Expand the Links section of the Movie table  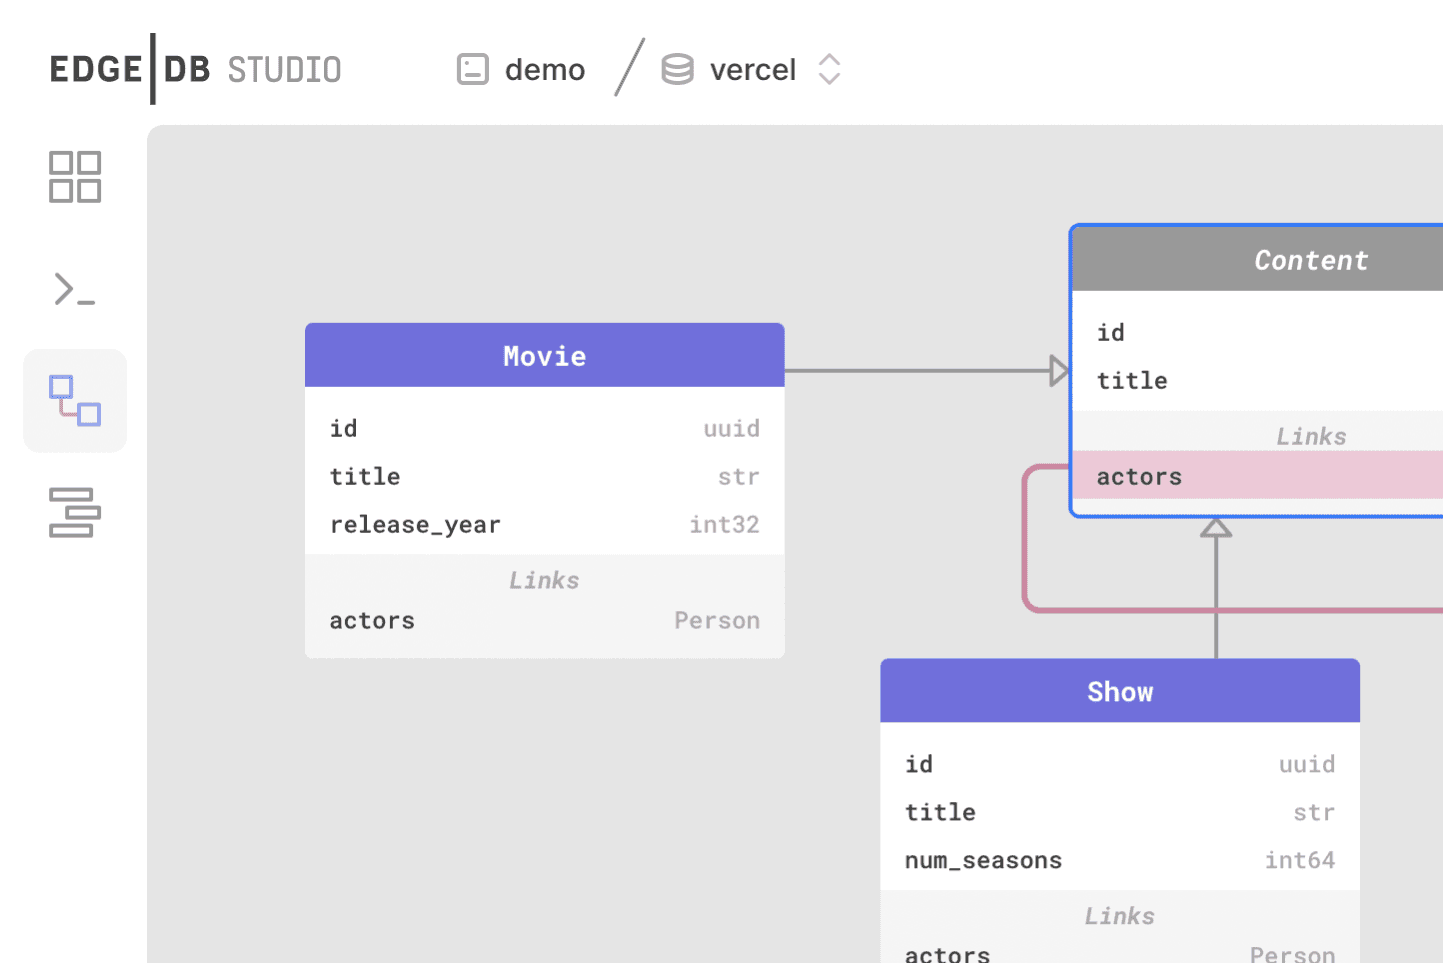point(544,580)
